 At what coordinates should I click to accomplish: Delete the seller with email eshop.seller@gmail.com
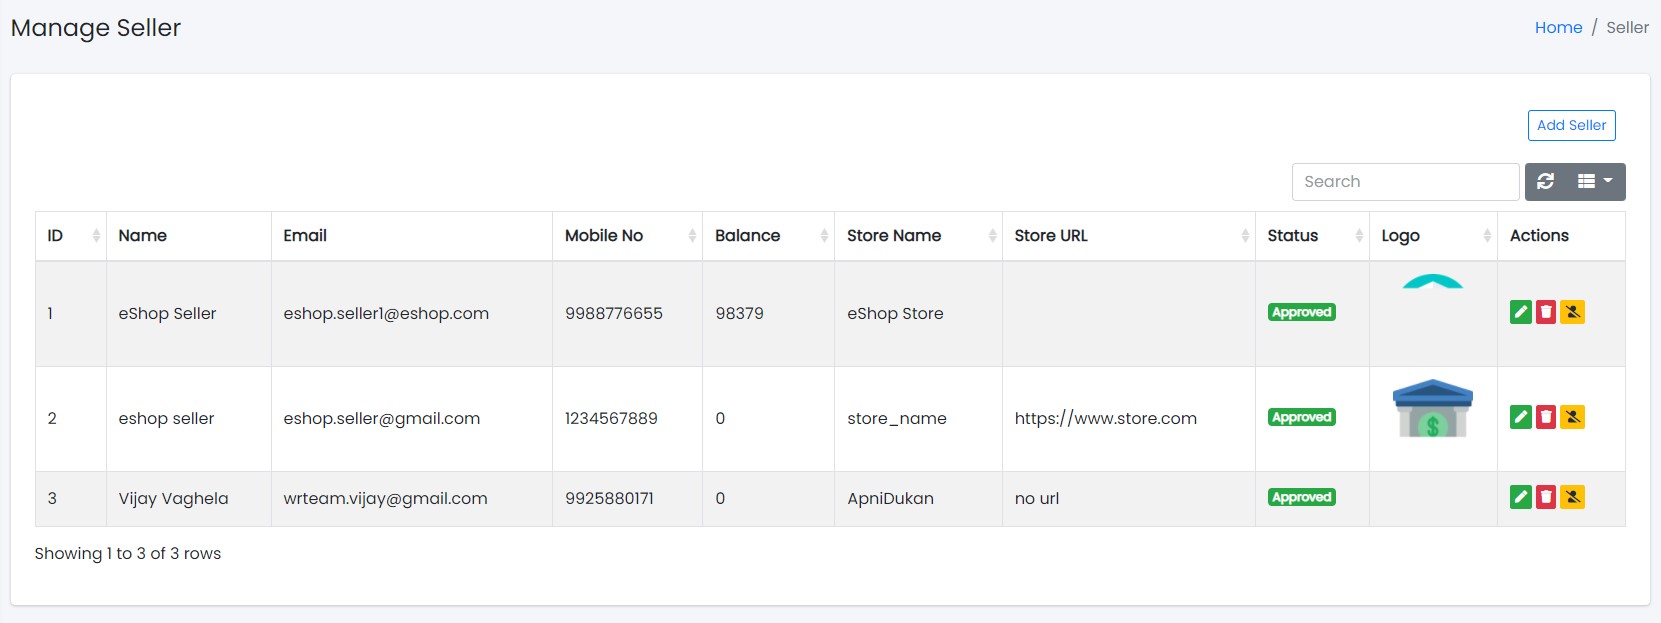click(1546, 417)
